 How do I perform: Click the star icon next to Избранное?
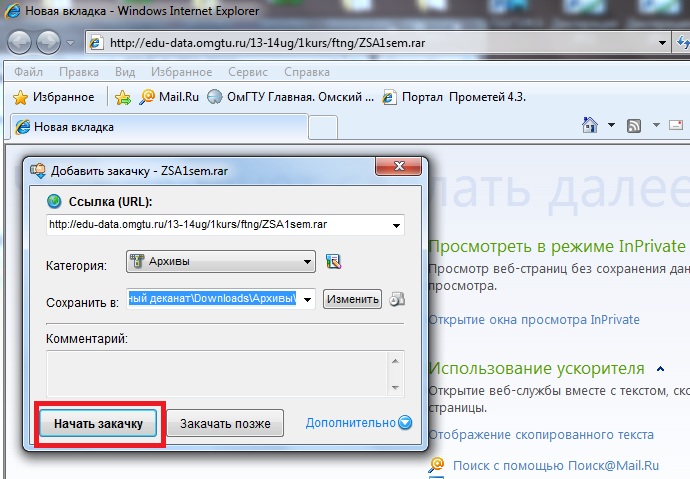[19, 97]
